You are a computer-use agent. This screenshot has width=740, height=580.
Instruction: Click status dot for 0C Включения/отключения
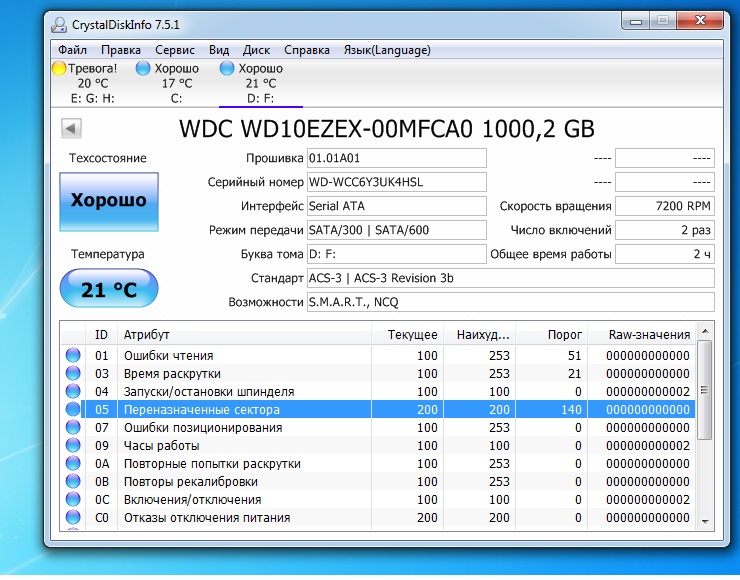click(73, 499)
